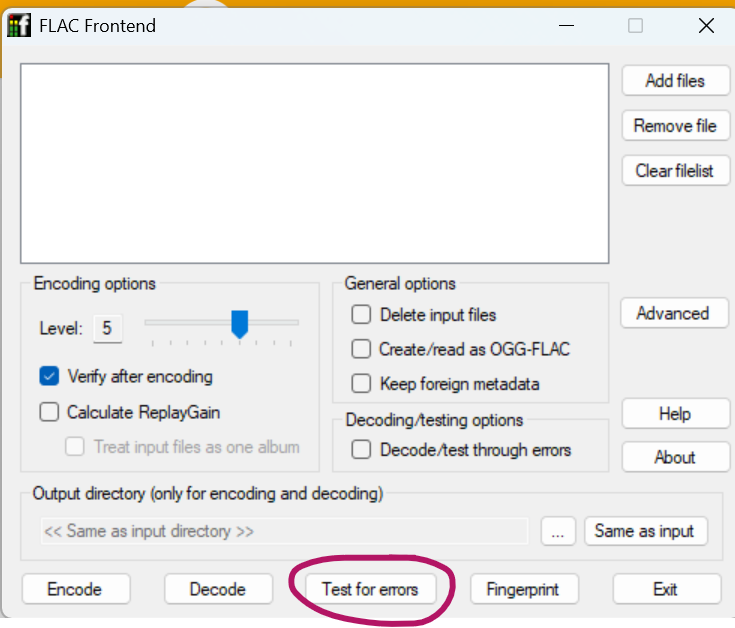Start Test for errors

[370, 589]
